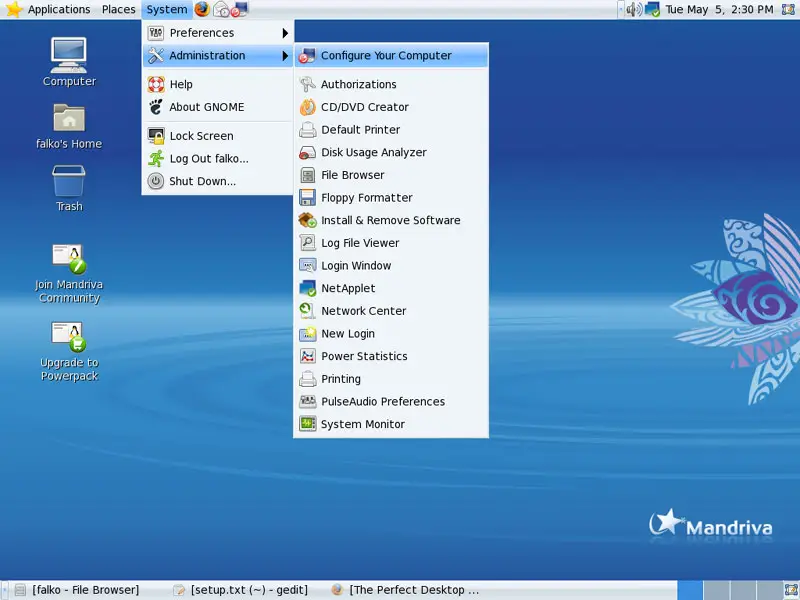The image size is (800, 600).
Task: Open Power Statistics
Action: tap(391, 356)
